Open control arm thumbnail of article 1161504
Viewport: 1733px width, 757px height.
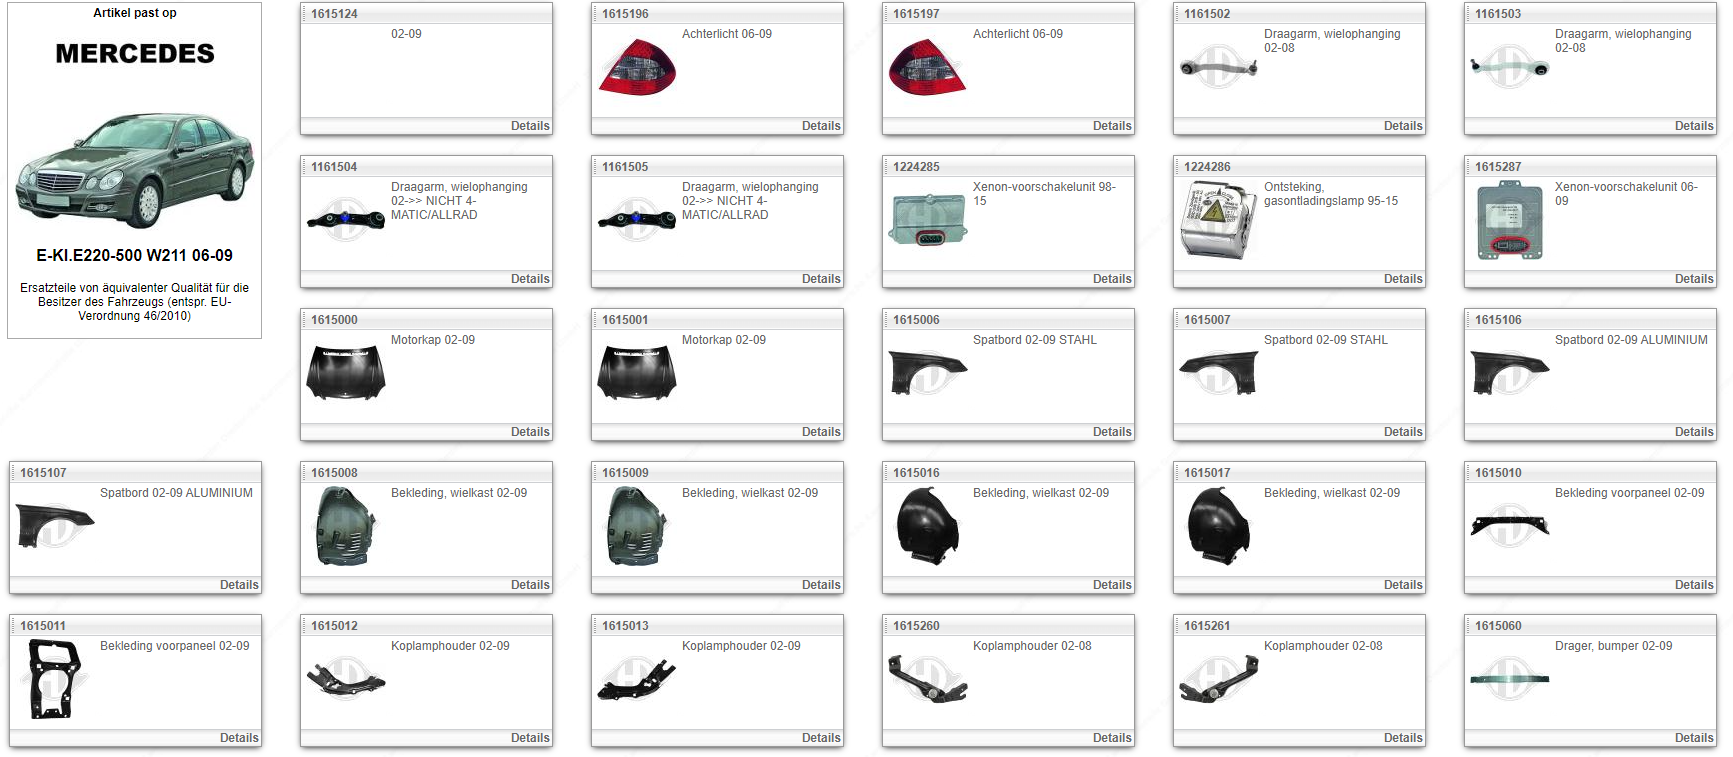(345, 219)
